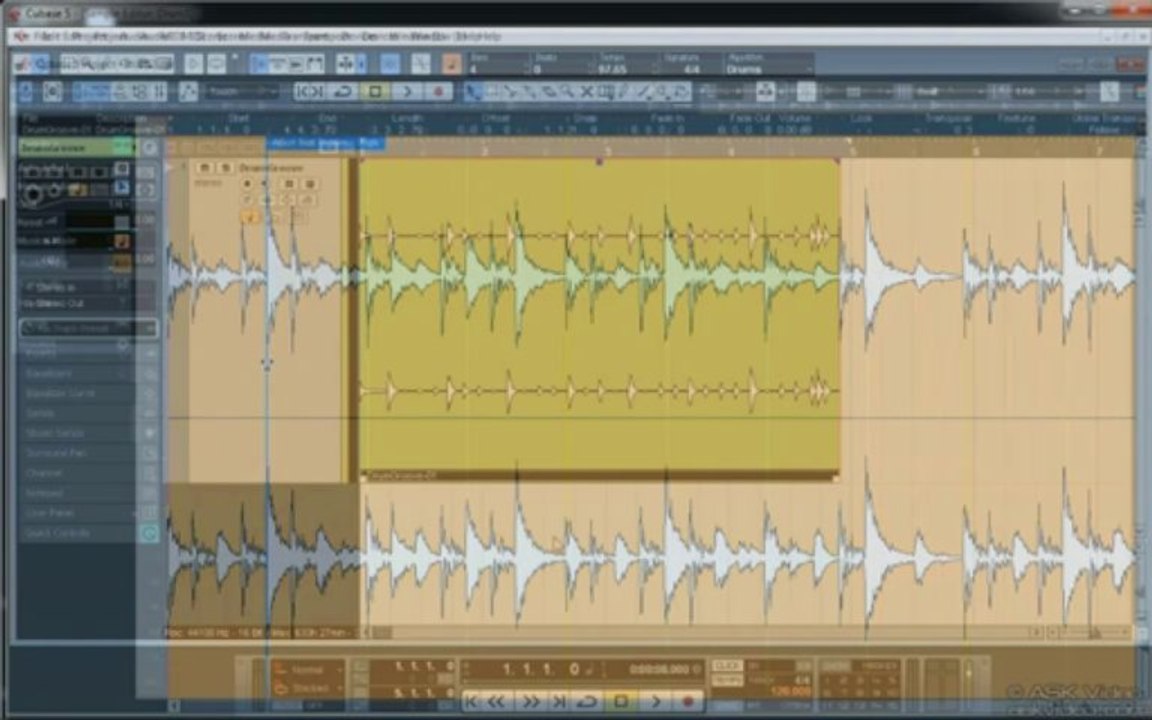Toggle the CLICK metronome button
1152x720 pixels.
point(727,666)
